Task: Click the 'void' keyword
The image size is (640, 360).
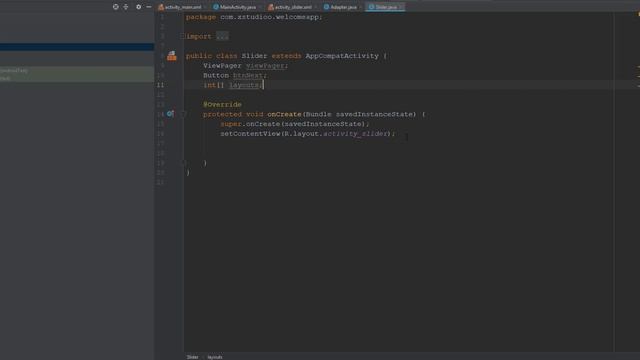Action: point(254,114)
